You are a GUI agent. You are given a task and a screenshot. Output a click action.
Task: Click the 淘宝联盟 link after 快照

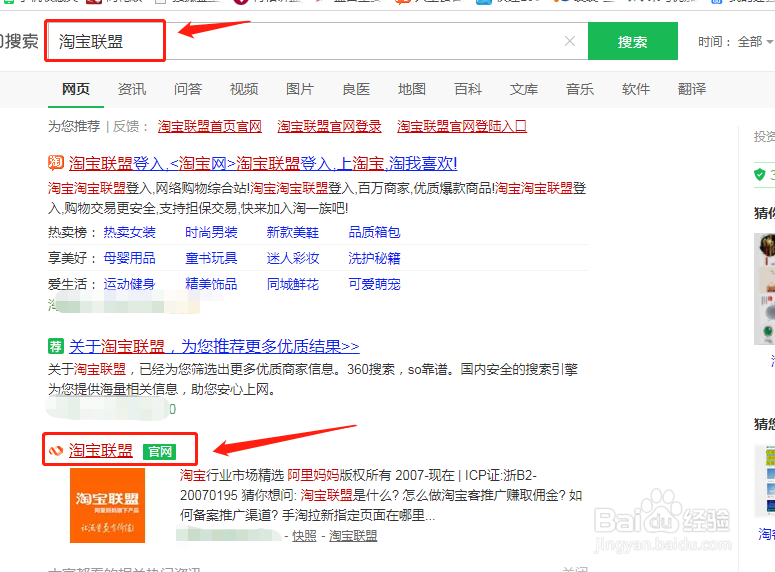(353, 536)
